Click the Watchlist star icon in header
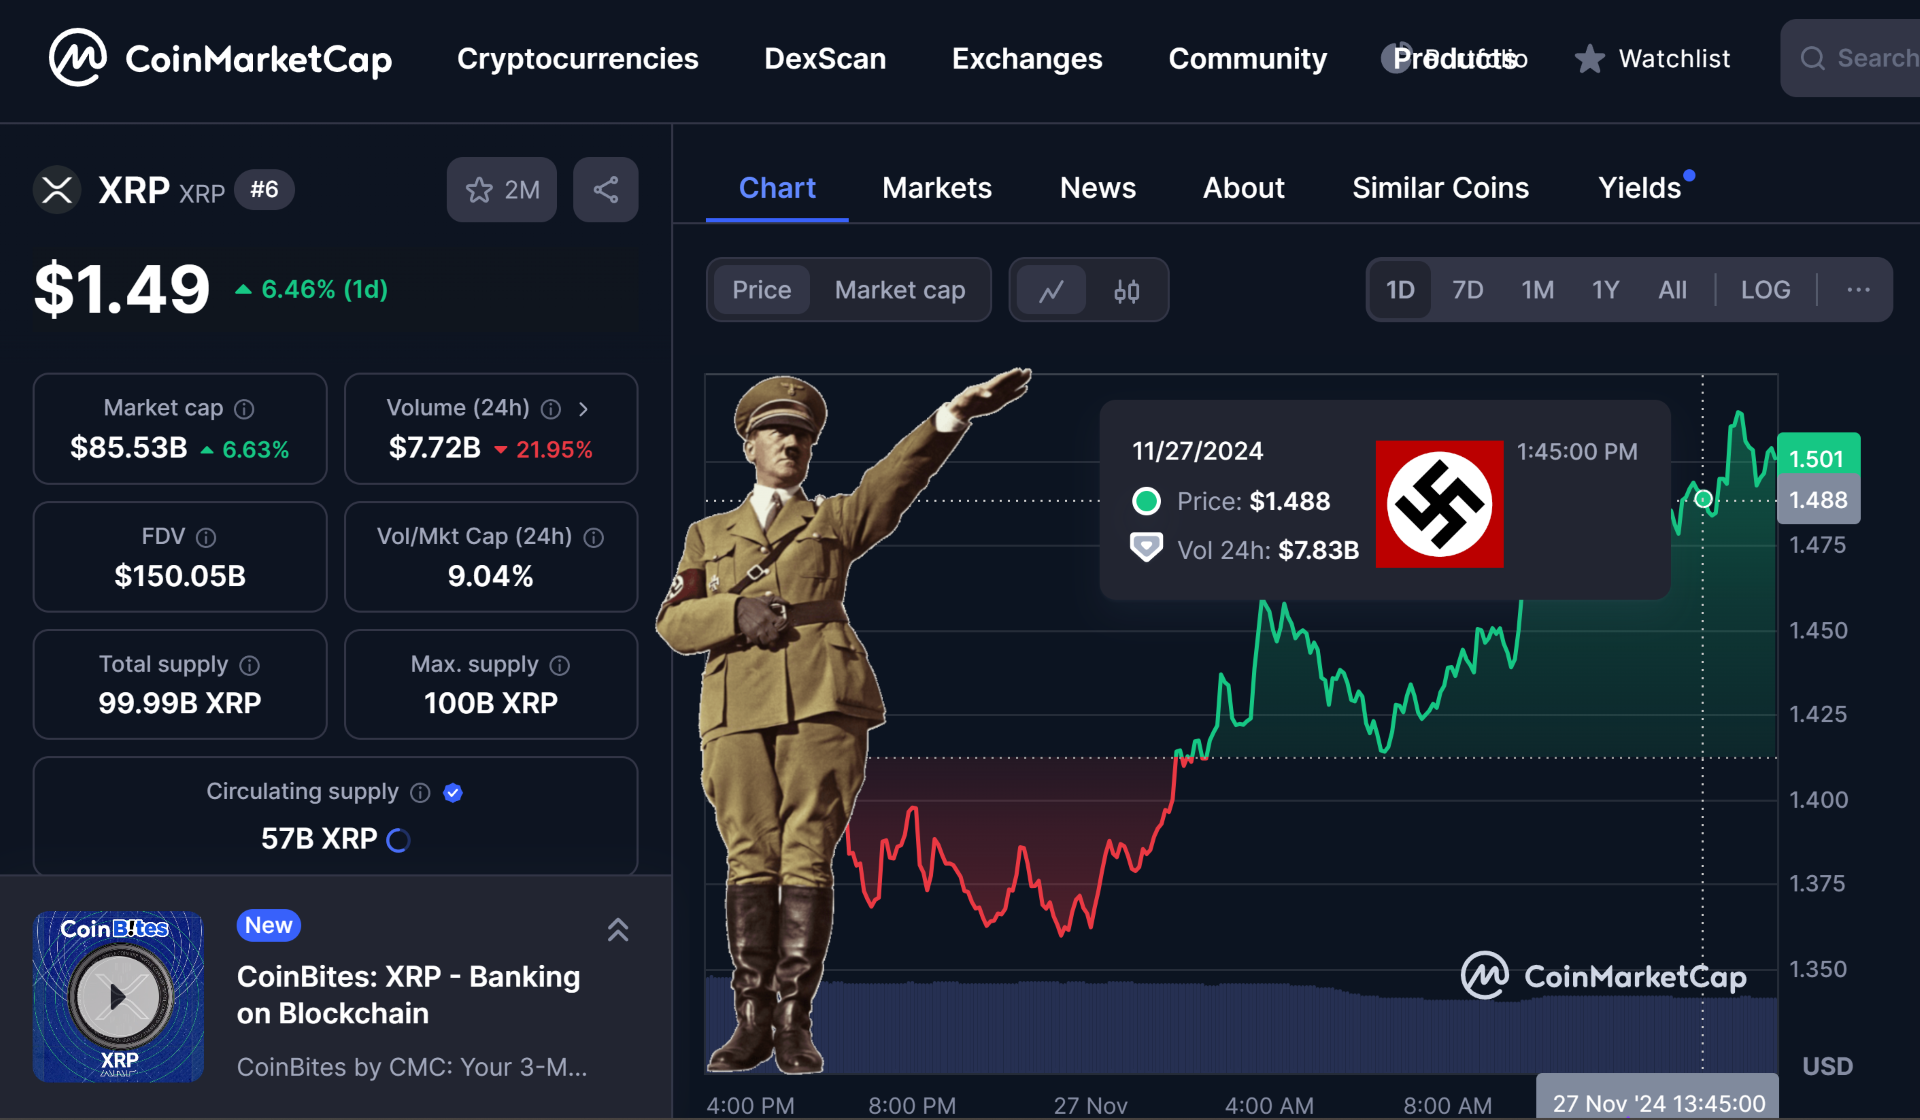The height and width of the screenshot is (1120, 1920). pyautogui.click(x=1589, y=59)
